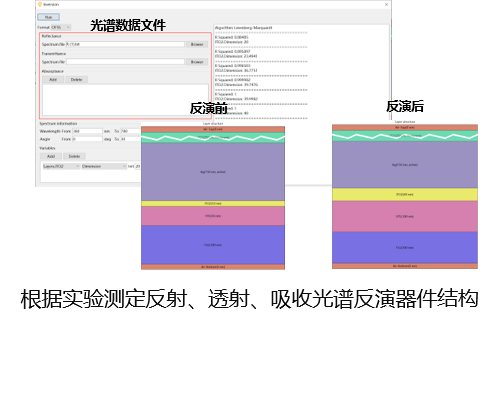The image size is (499, 394).
Task: Select the blue layer after inversion
Action: pos(405,248)
